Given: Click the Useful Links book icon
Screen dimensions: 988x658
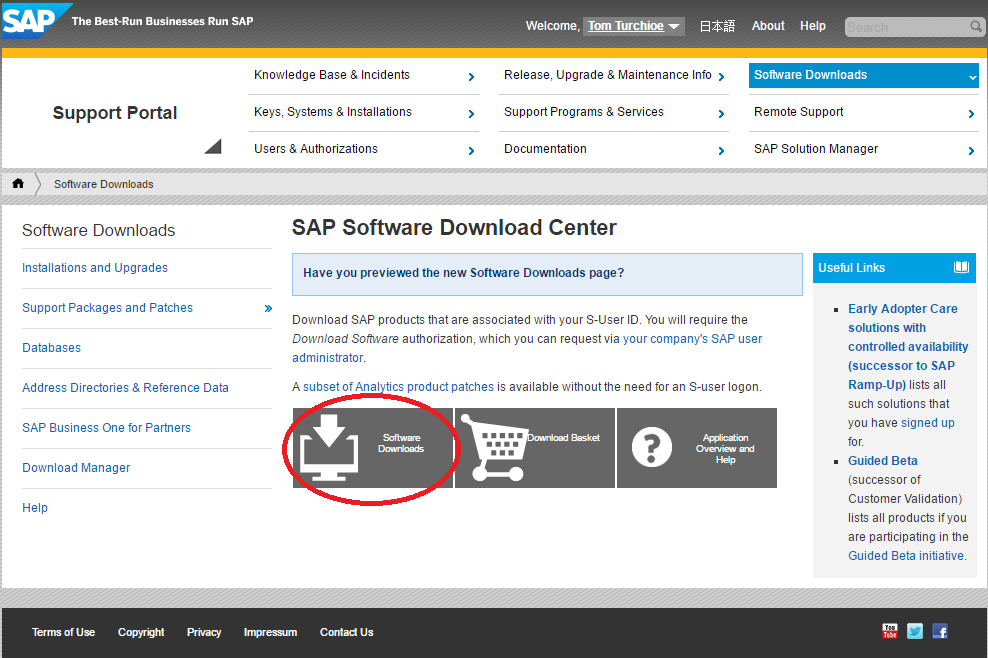Looking at the screenshot, I should click(961, 268).
